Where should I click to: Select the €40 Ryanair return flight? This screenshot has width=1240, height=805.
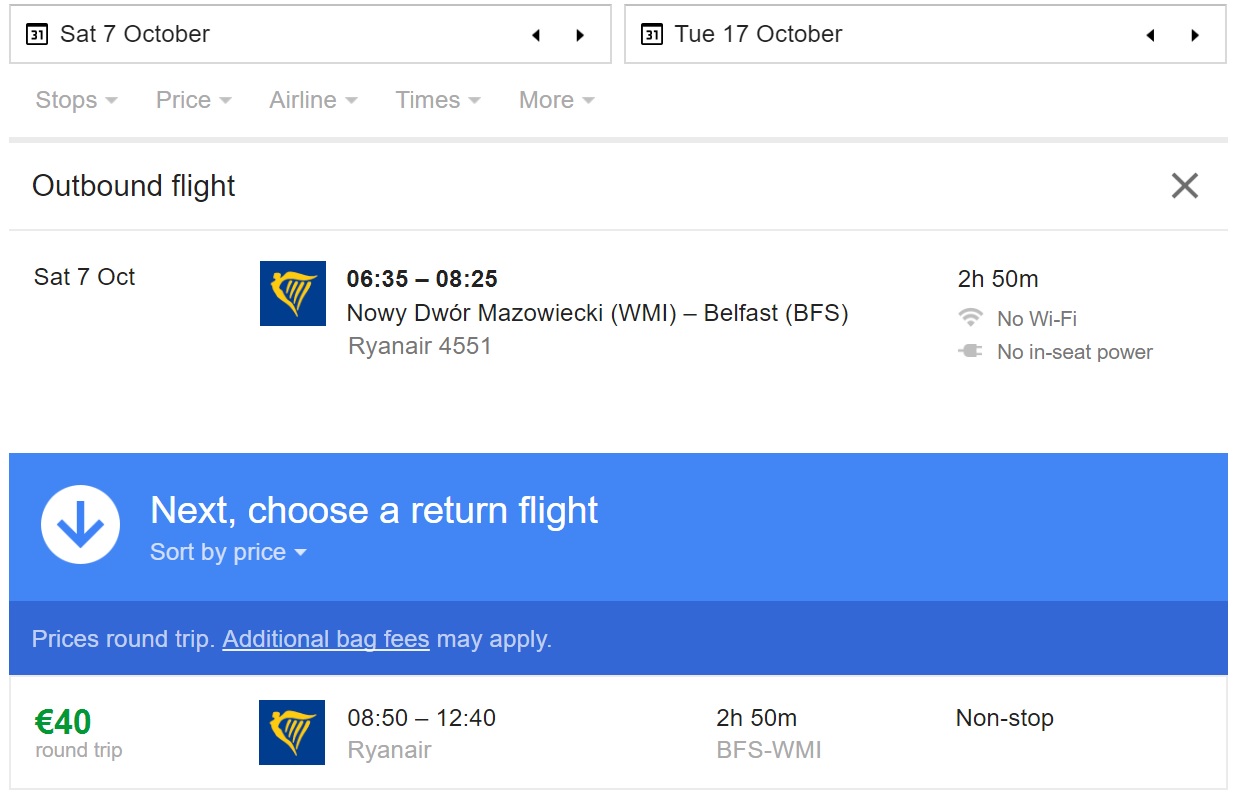618,733
